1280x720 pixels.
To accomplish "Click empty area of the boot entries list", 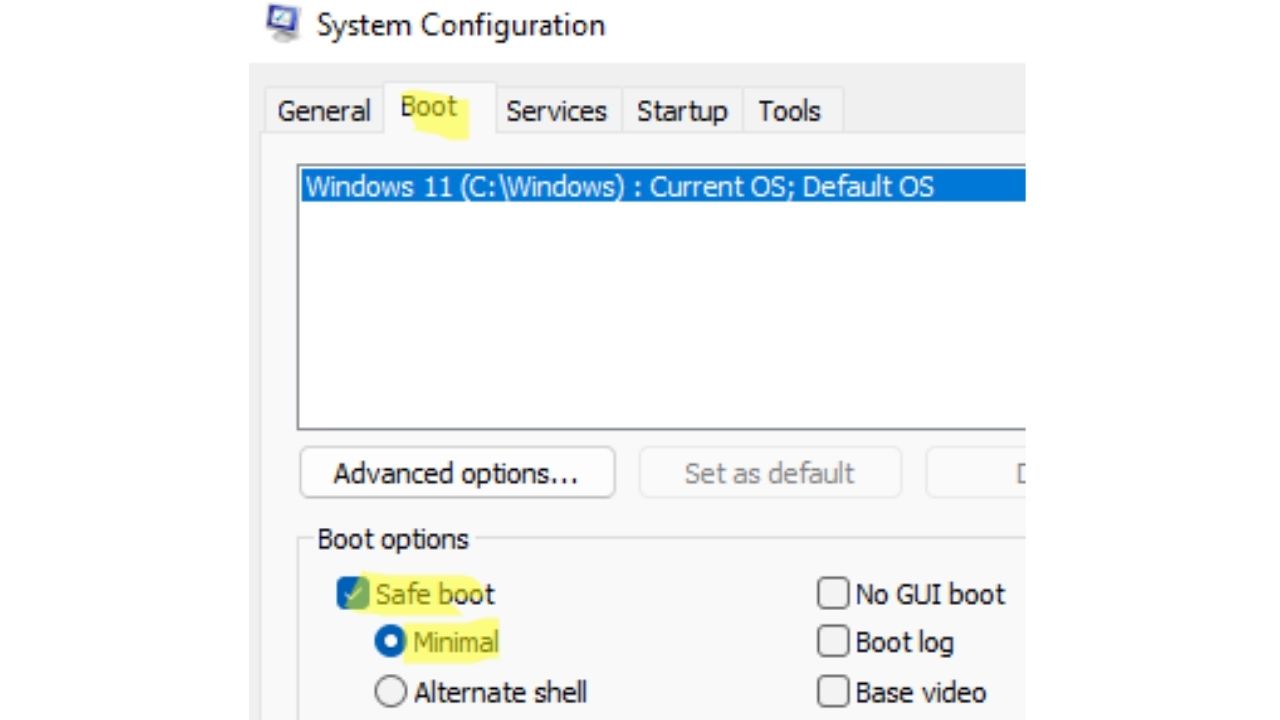I will pos(660,320).
